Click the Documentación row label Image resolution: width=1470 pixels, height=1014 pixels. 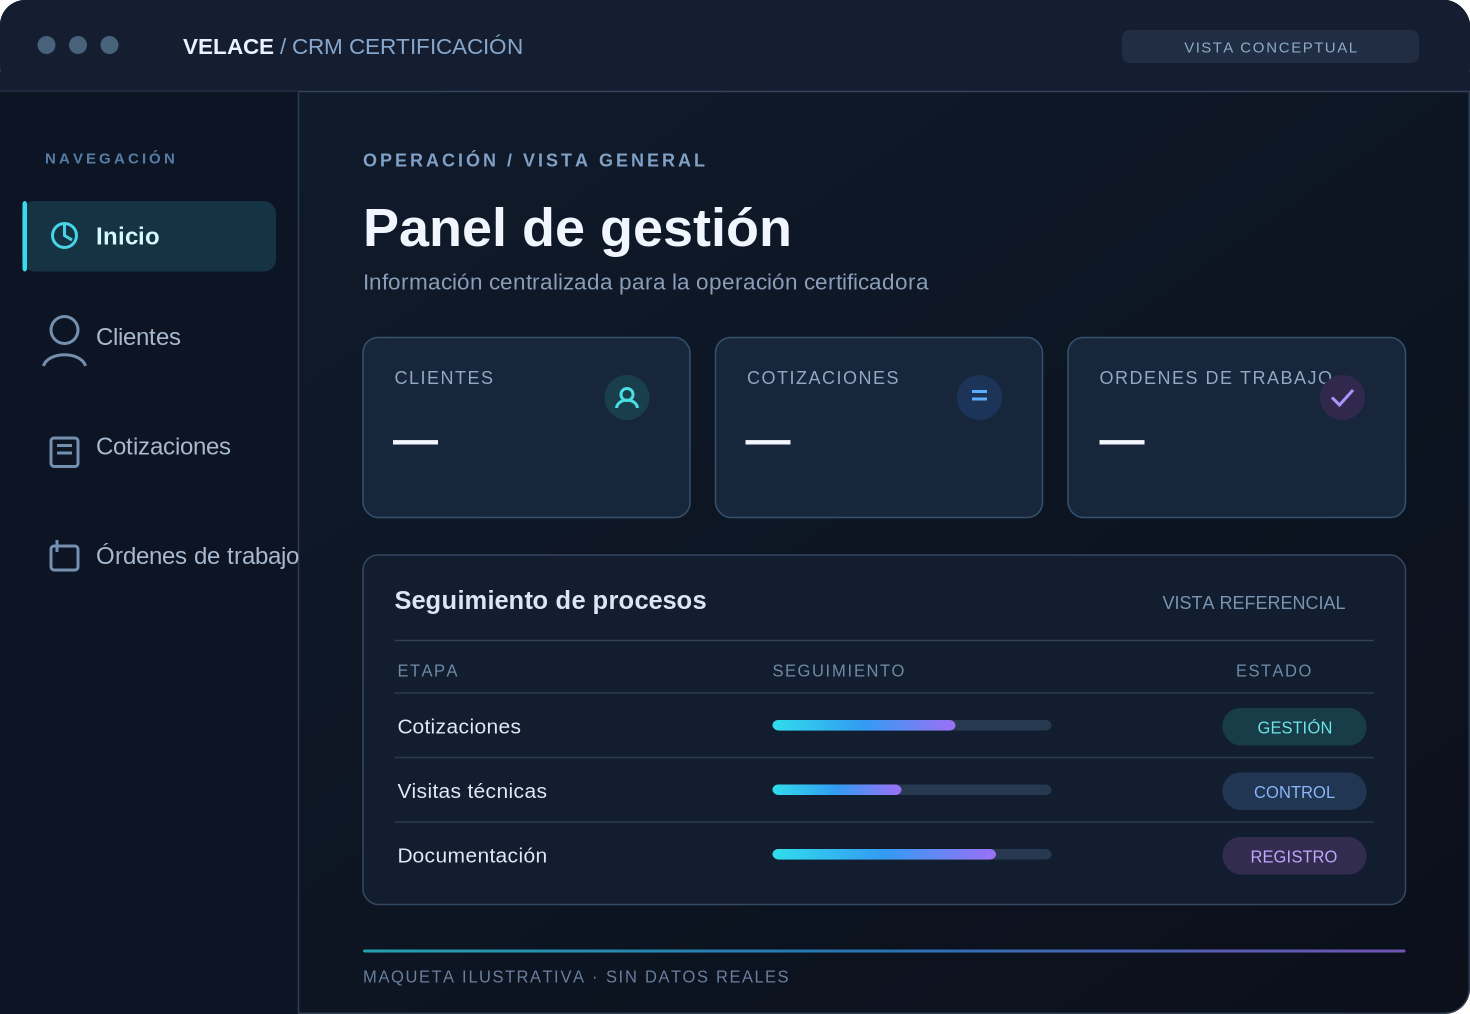tap(472, 856)
